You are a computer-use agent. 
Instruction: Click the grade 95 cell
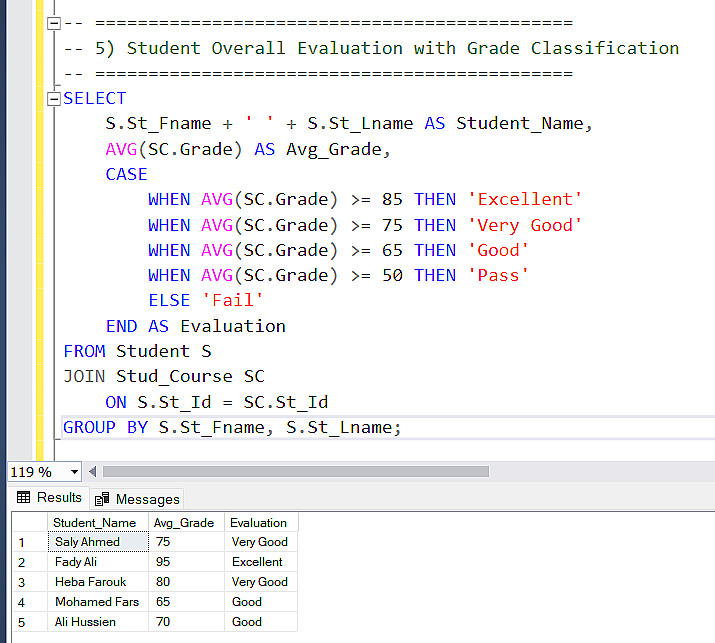(187, 562)
